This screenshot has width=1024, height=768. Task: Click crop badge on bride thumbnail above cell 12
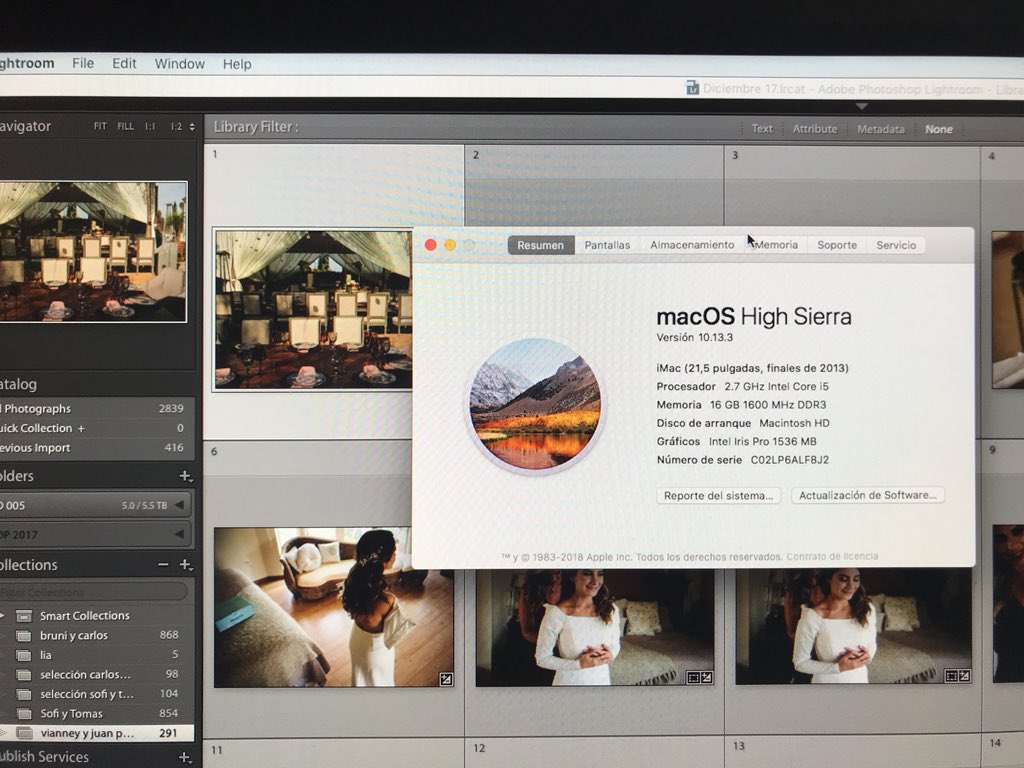[693, 677]
